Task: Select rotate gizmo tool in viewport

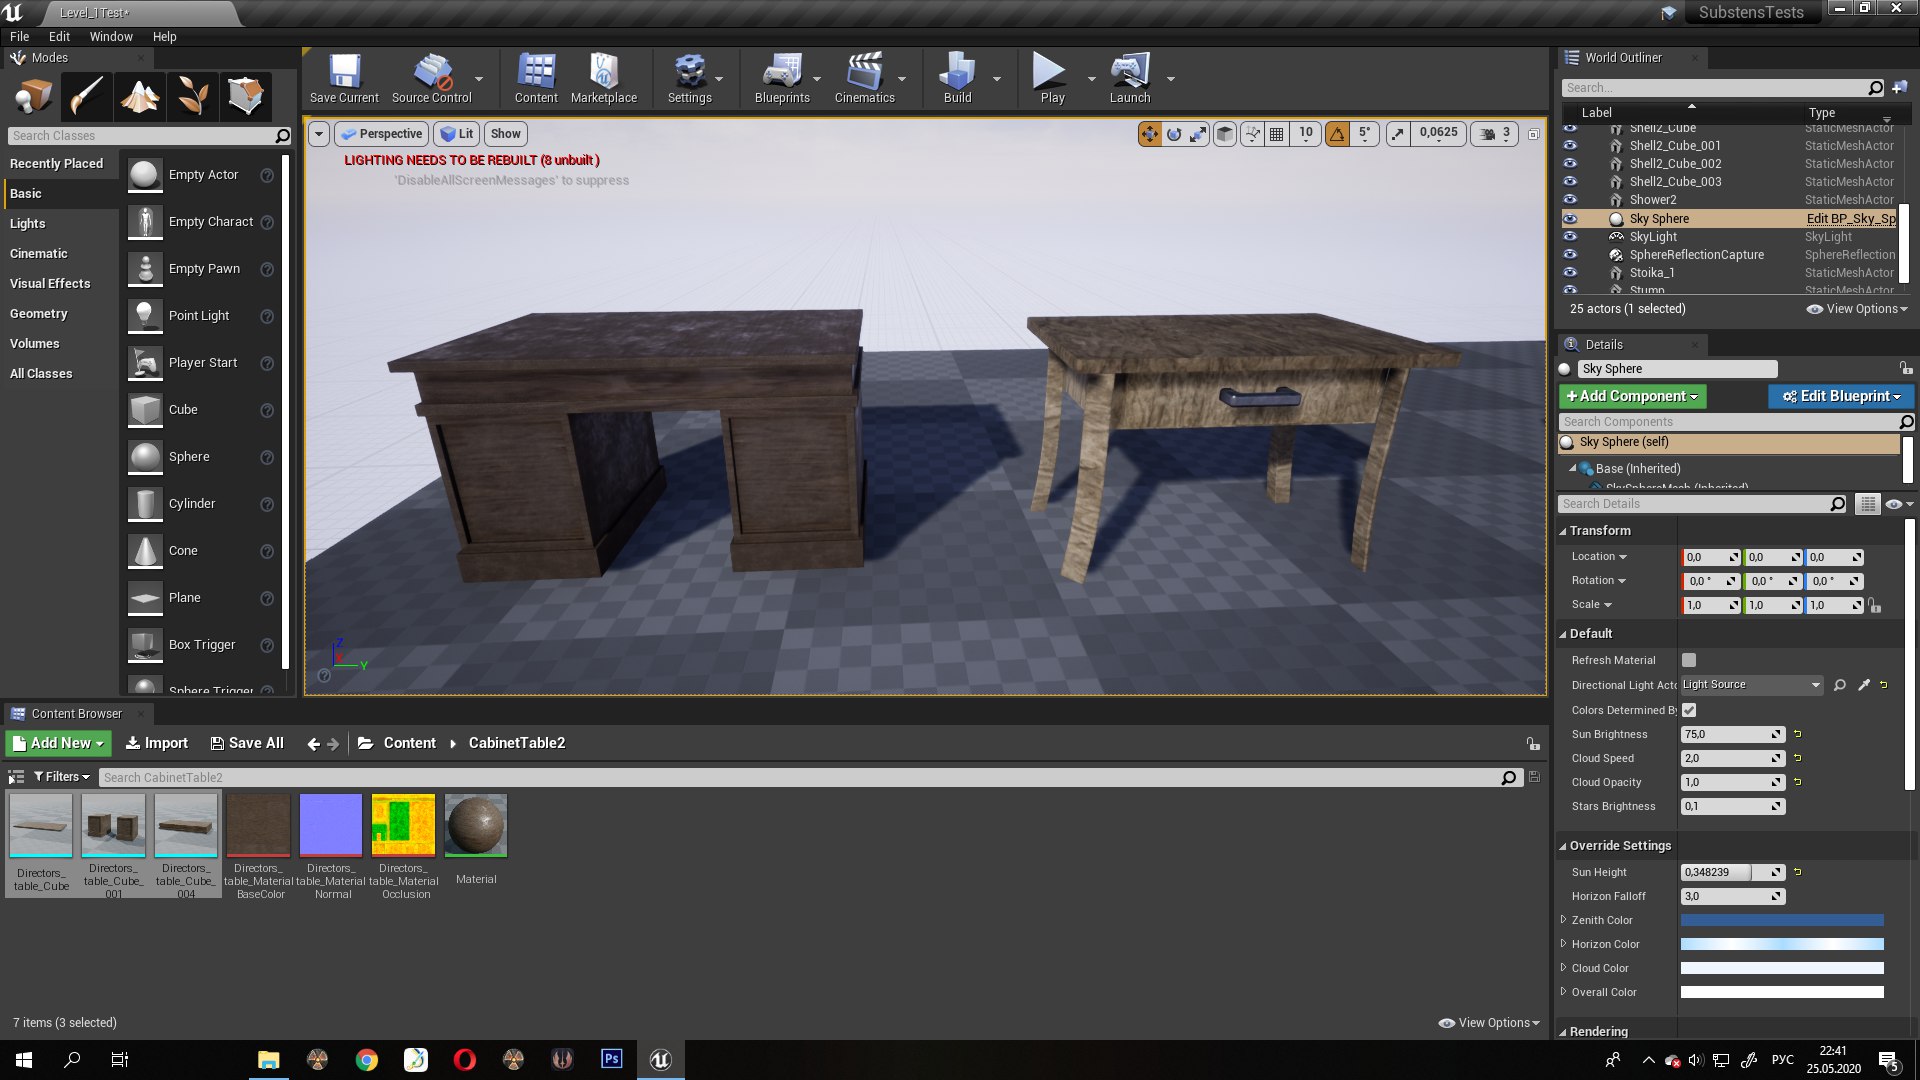Action: pyautogui.click(x=1174, y=134)
